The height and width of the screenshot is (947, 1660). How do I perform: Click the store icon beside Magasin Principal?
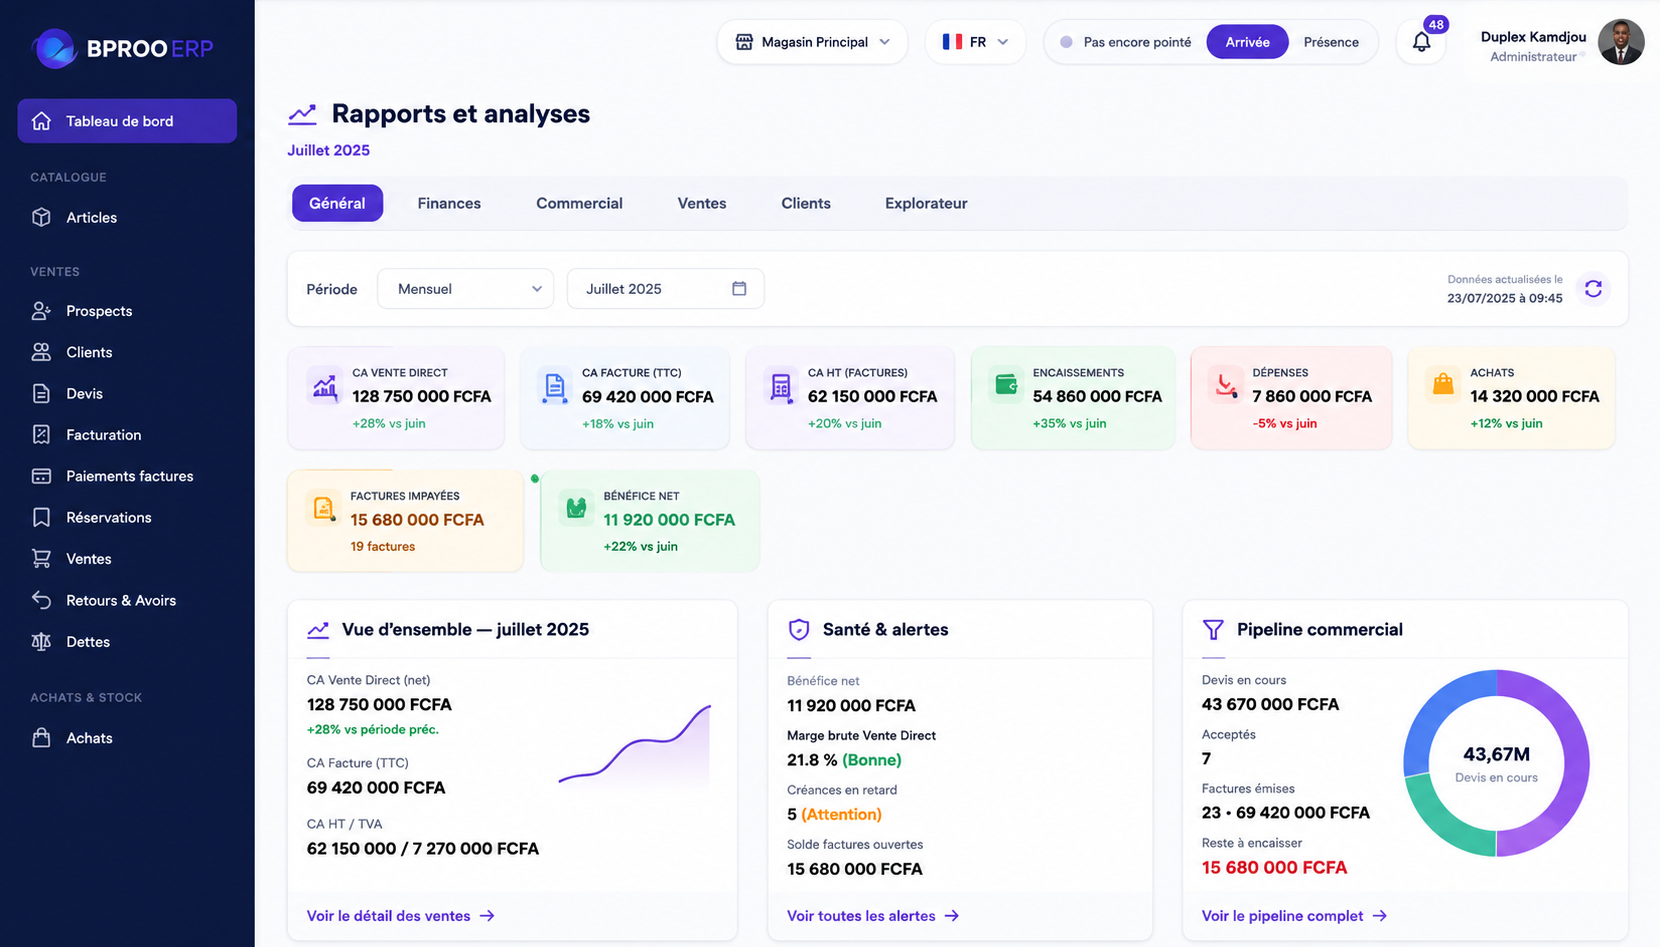click(x=744, y=42)
